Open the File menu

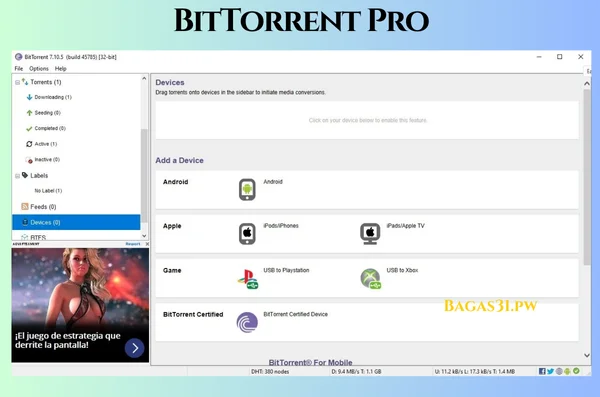[19, 69]
